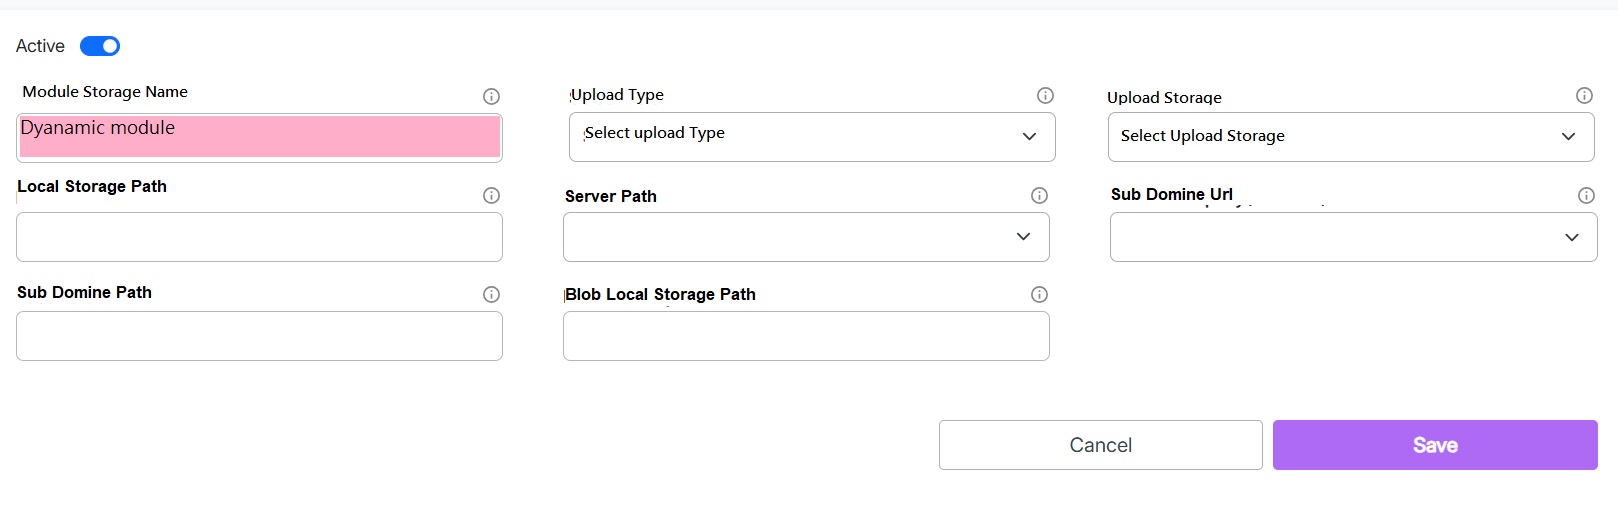View info for Blob Local Storage Path
Viewport: 1618px width, 505px height.
coord(1039,294)
